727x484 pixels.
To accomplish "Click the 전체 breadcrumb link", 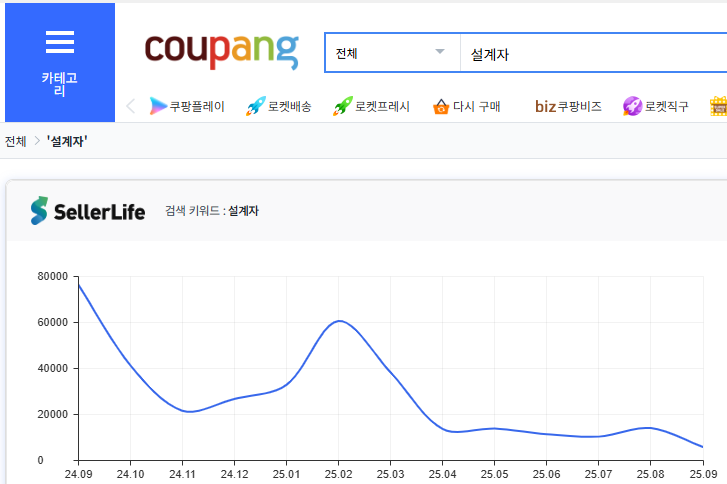I will [16, 141].
